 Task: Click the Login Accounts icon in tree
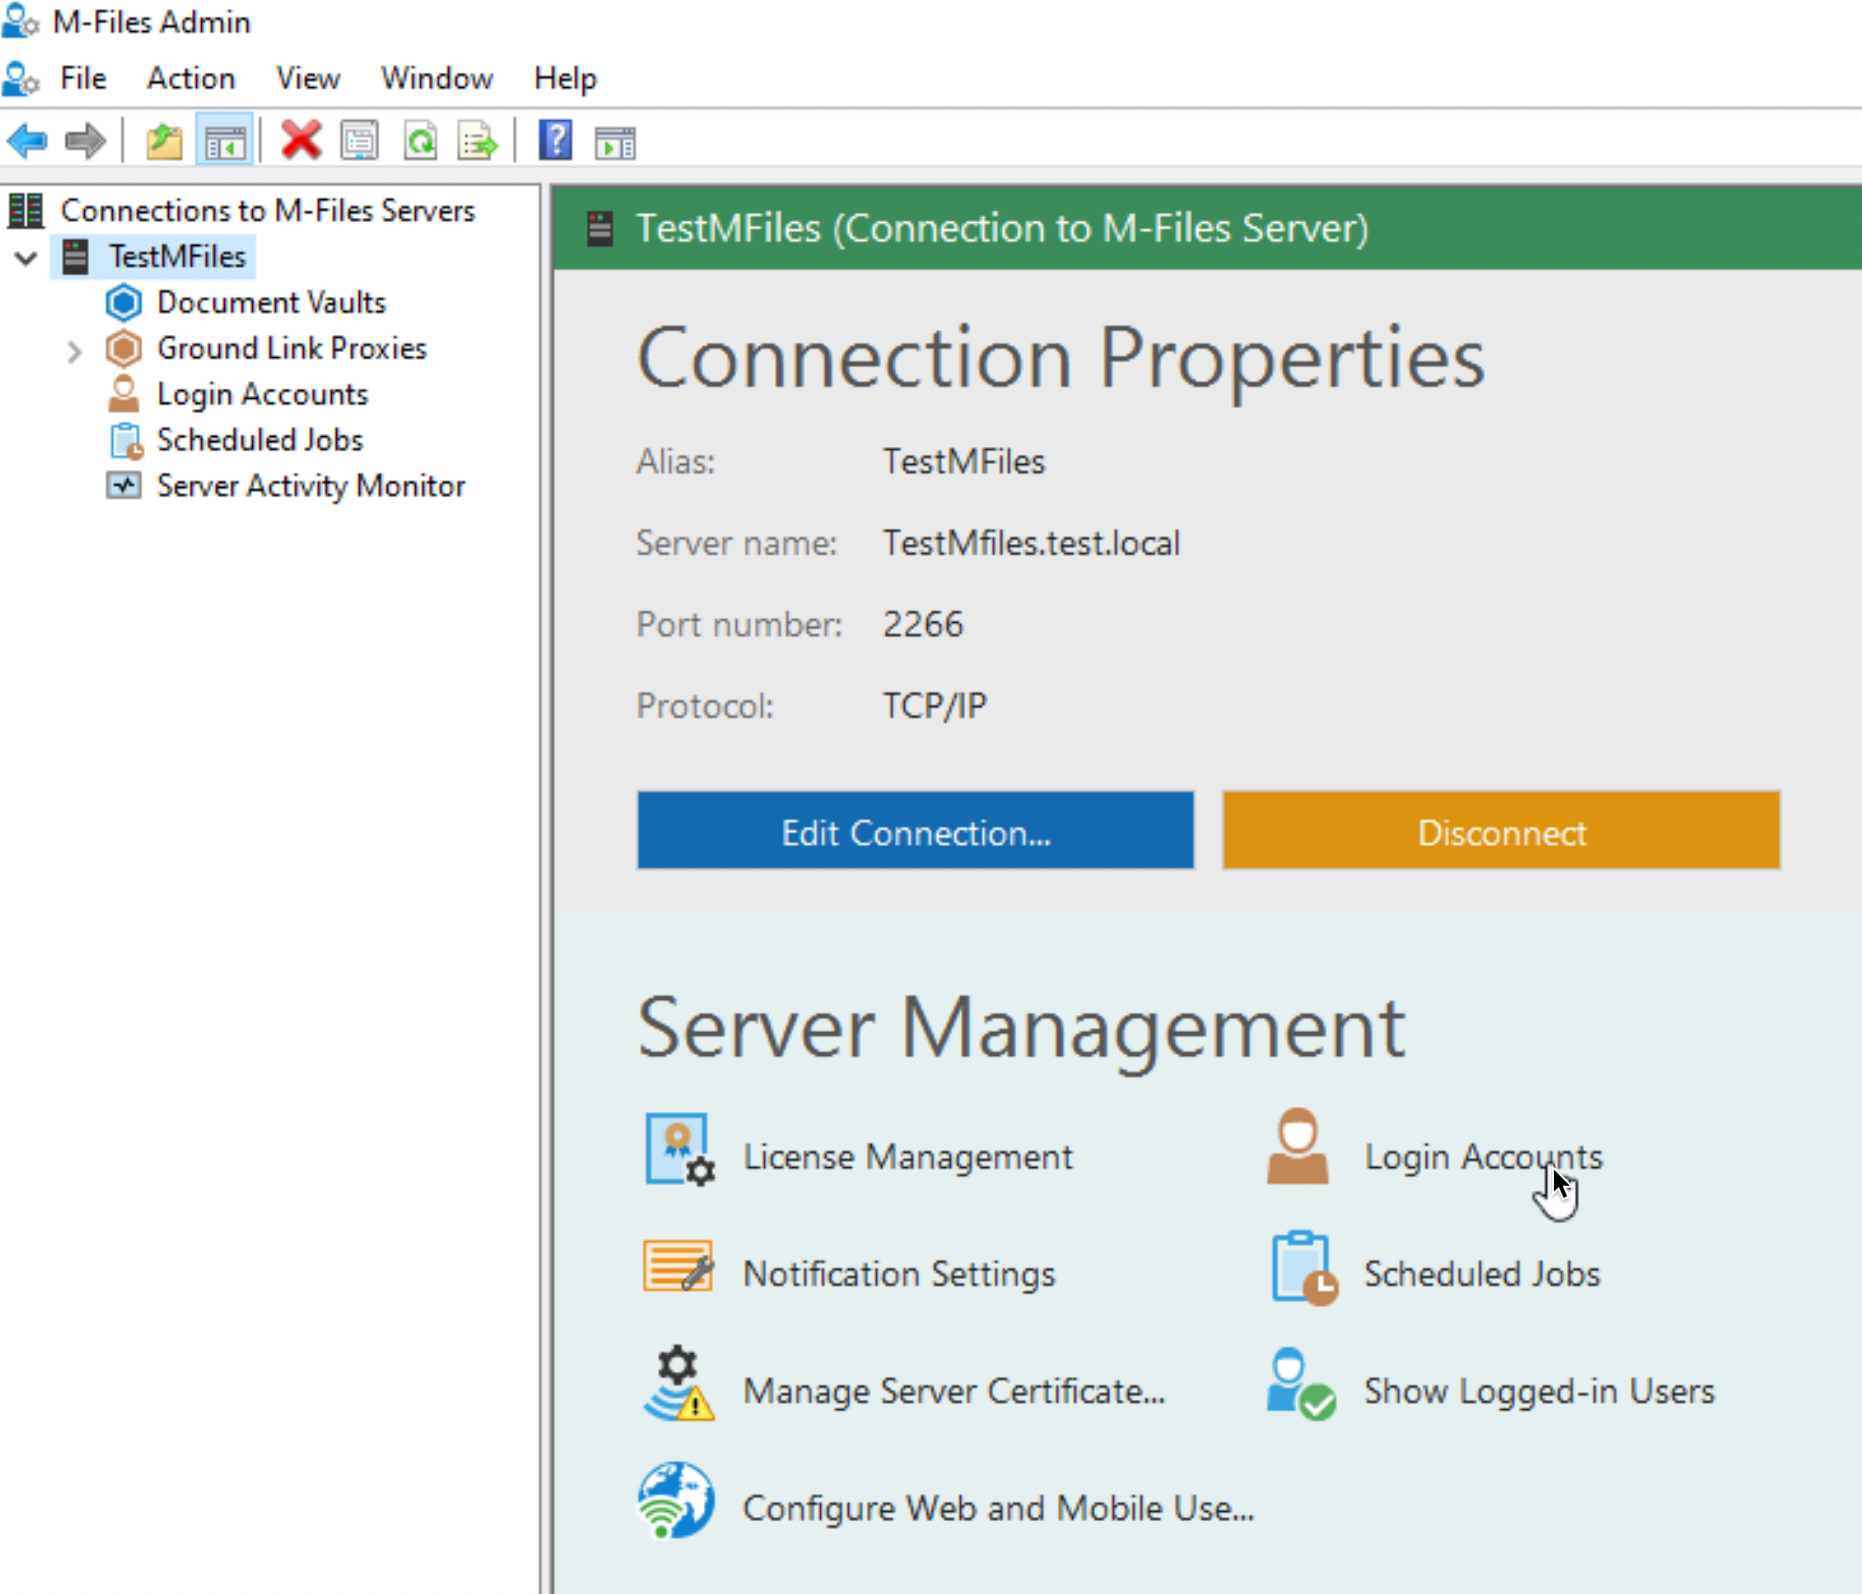point(123,394)
